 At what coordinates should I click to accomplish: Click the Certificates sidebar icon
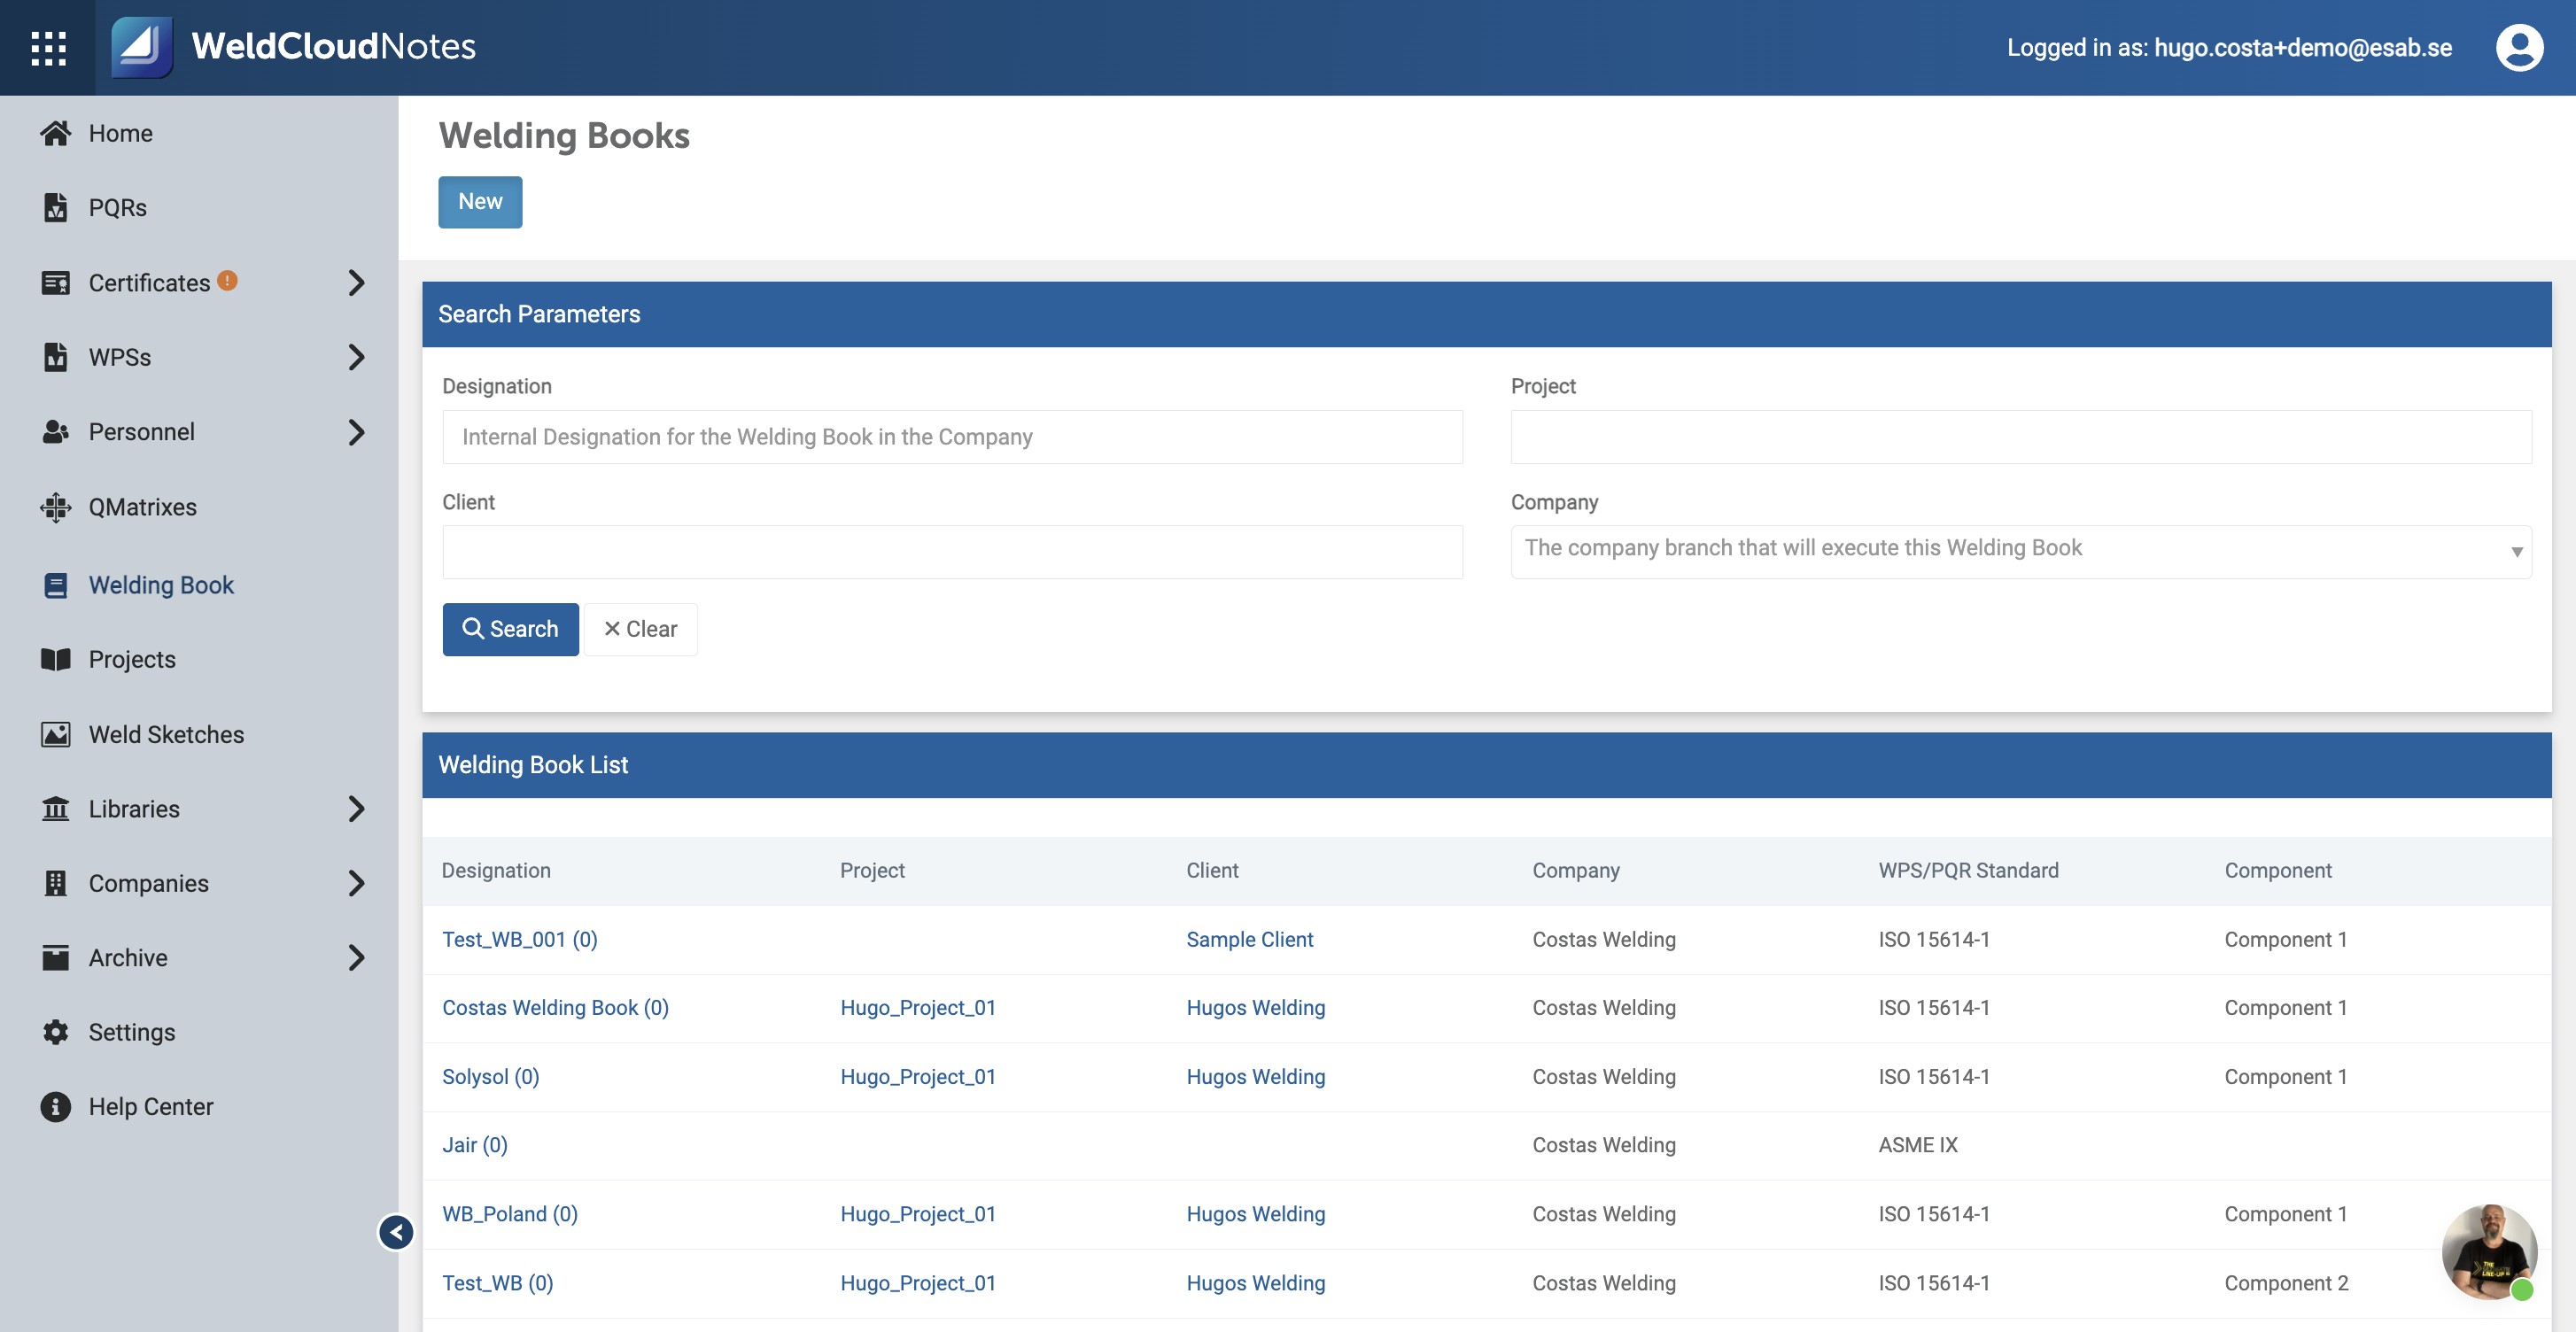click(56, 283)
